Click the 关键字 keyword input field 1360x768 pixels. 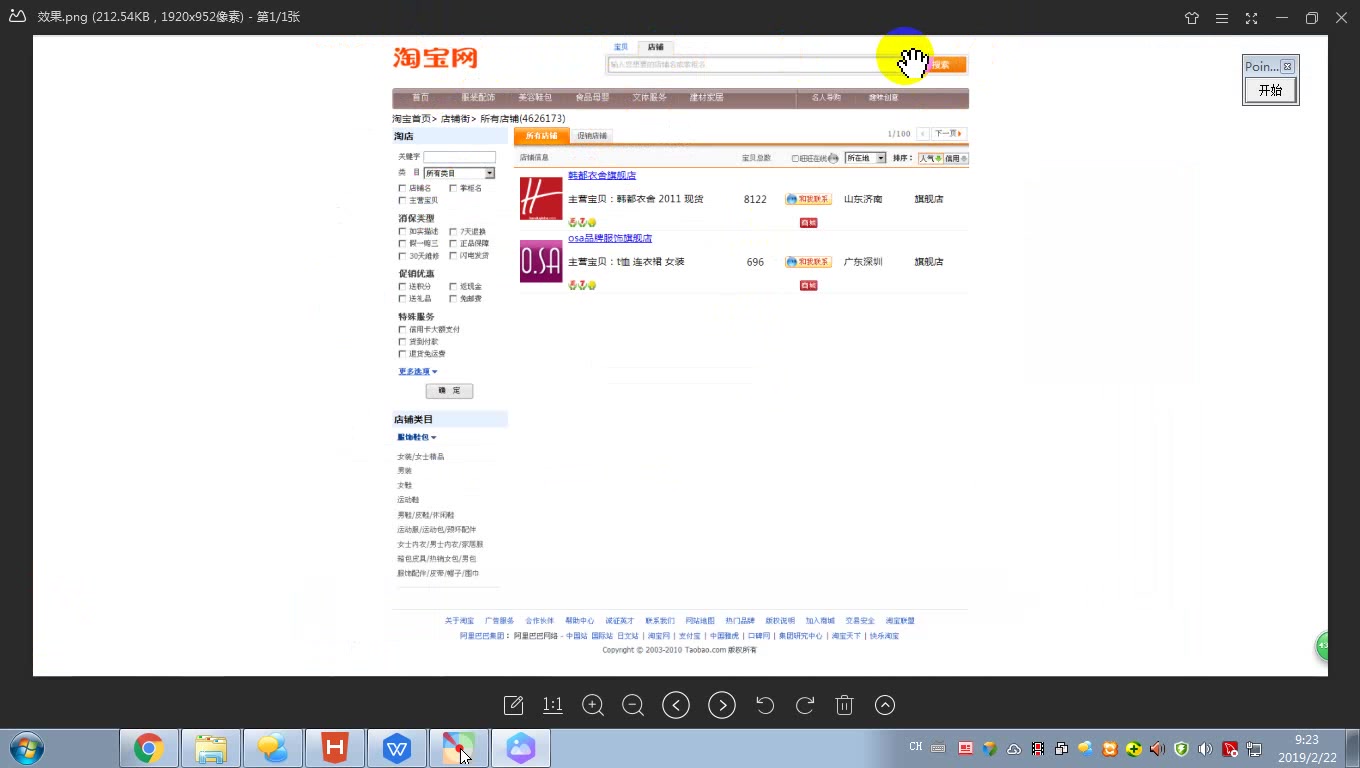(x=459, y=157)
